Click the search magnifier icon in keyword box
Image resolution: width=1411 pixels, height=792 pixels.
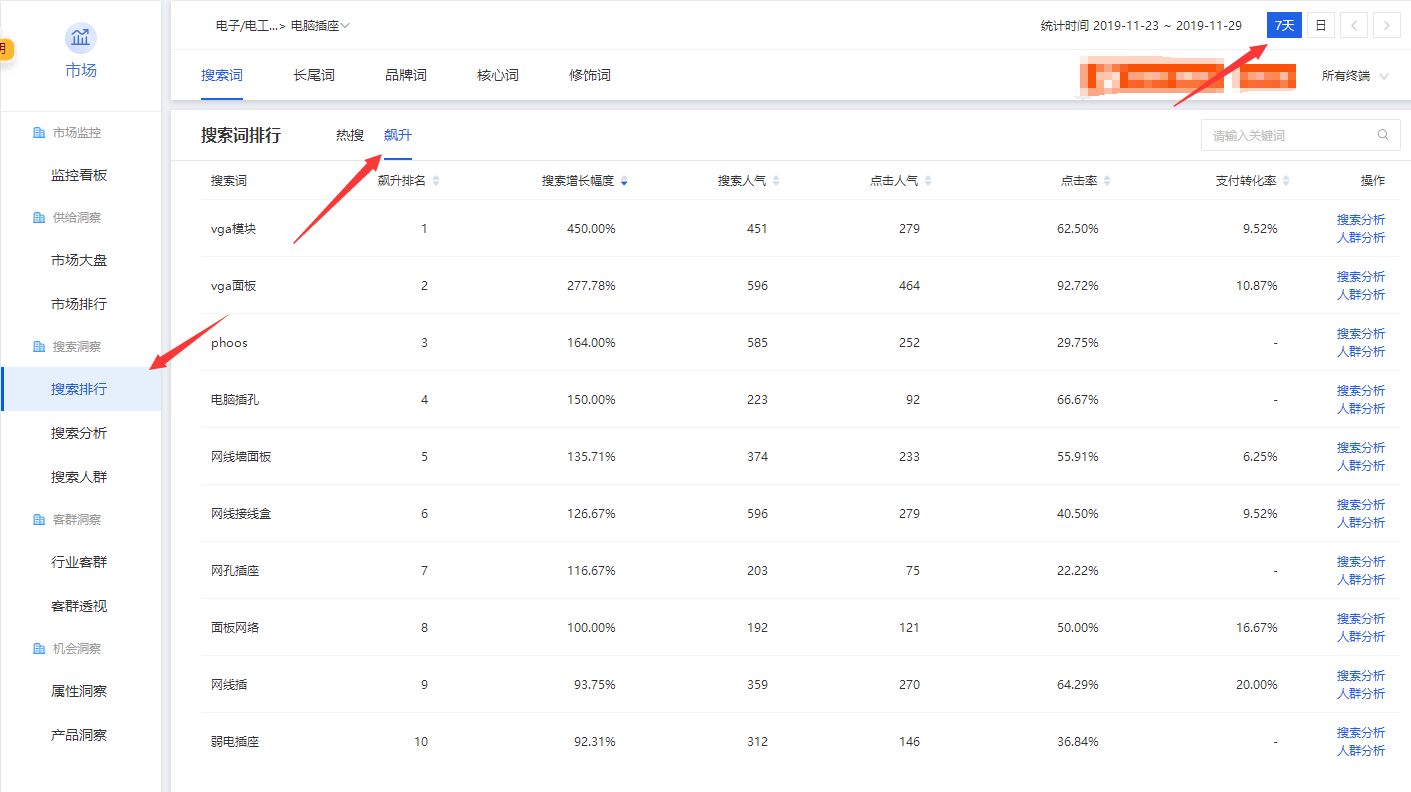1383,135
